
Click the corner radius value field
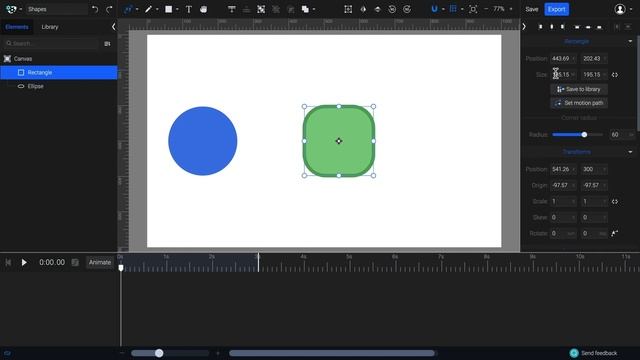point(622,134)
